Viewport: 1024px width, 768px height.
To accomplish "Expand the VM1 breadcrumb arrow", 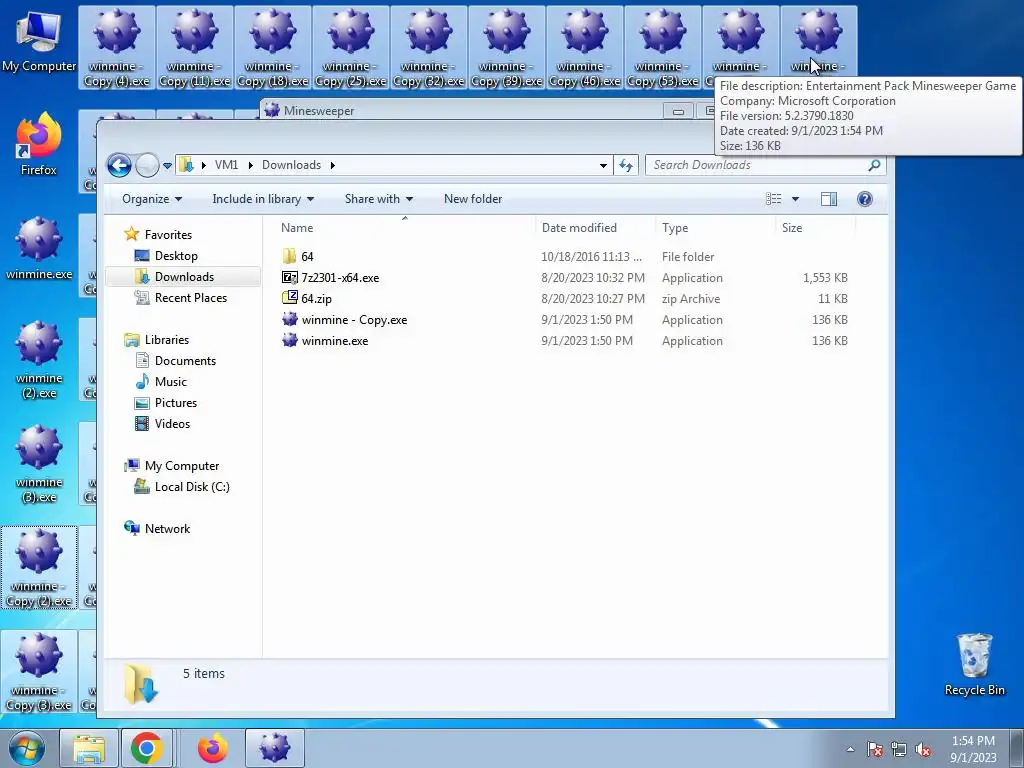I will [x=250, y=165].
